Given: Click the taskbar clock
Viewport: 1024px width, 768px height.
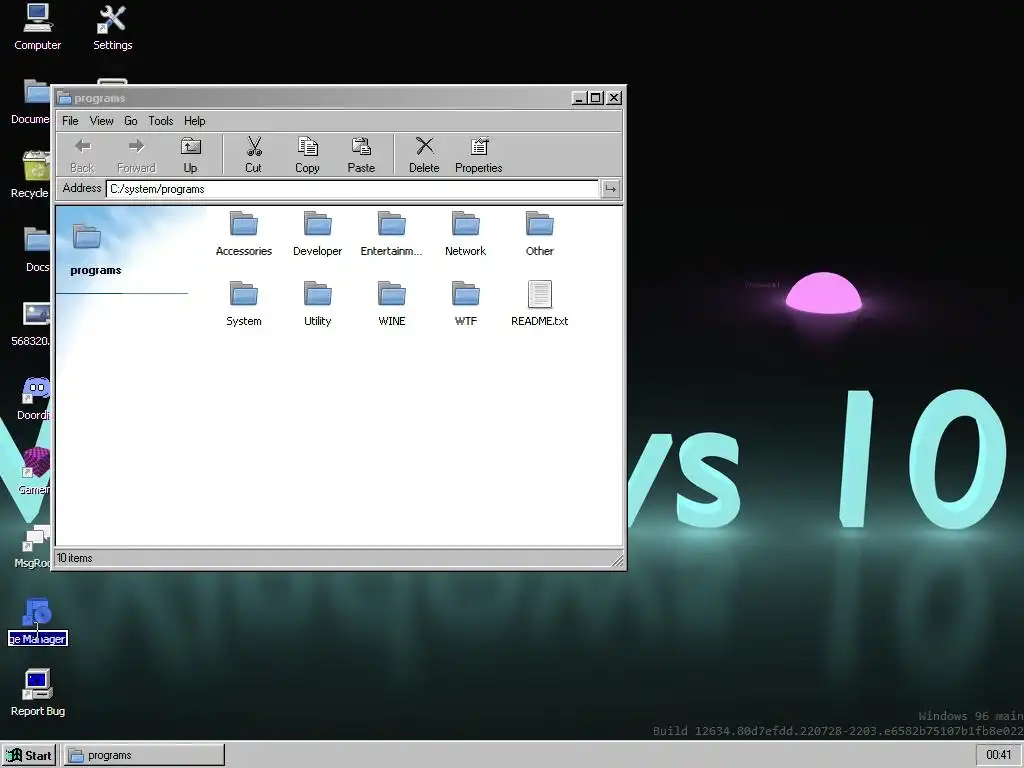Looking at the screenshot, I should [999, 755].
